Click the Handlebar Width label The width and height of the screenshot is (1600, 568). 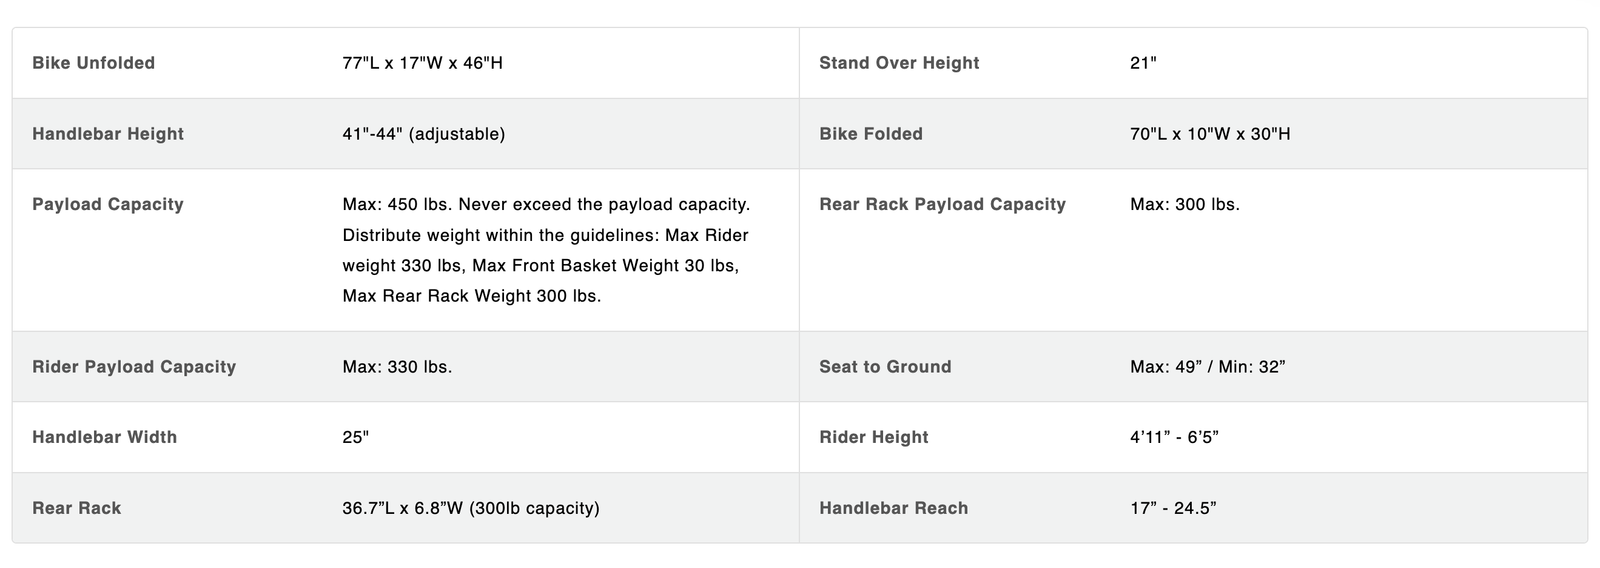pos(104,437)
